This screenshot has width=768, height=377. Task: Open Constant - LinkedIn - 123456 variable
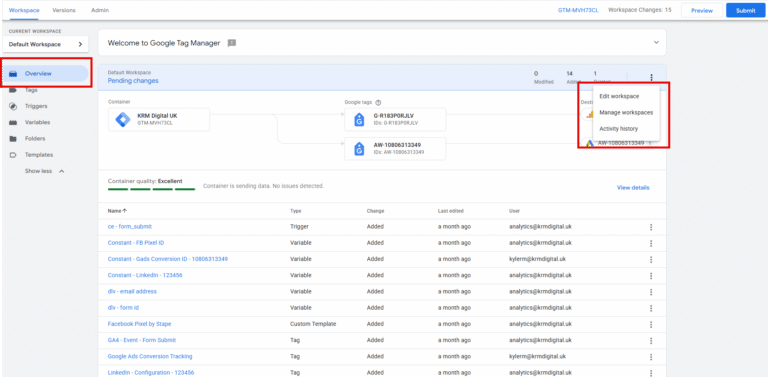[x=145, y=275]
